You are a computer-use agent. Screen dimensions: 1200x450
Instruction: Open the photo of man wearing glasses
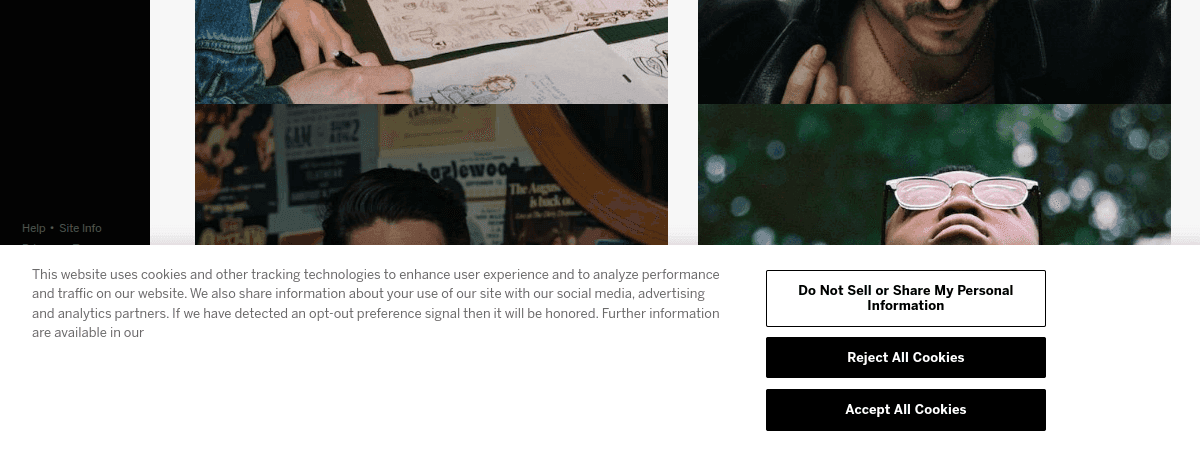(934, 175)
